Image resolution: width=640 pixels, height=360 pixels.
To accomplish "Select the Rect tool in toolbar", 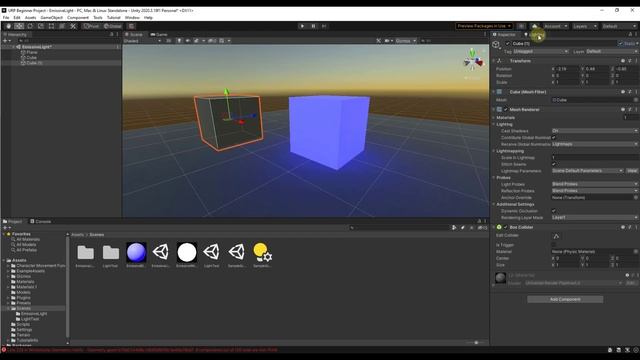I will tap(51, 26).
